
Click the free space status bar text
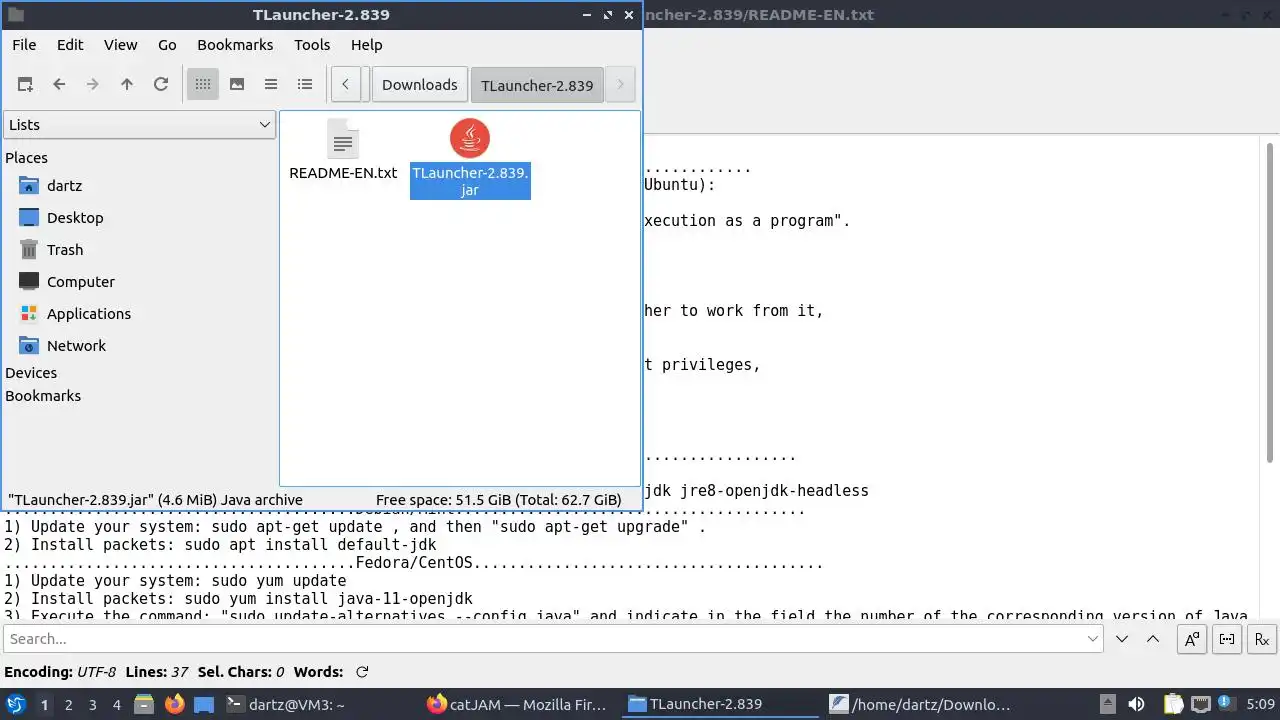[x=498, y=500]
